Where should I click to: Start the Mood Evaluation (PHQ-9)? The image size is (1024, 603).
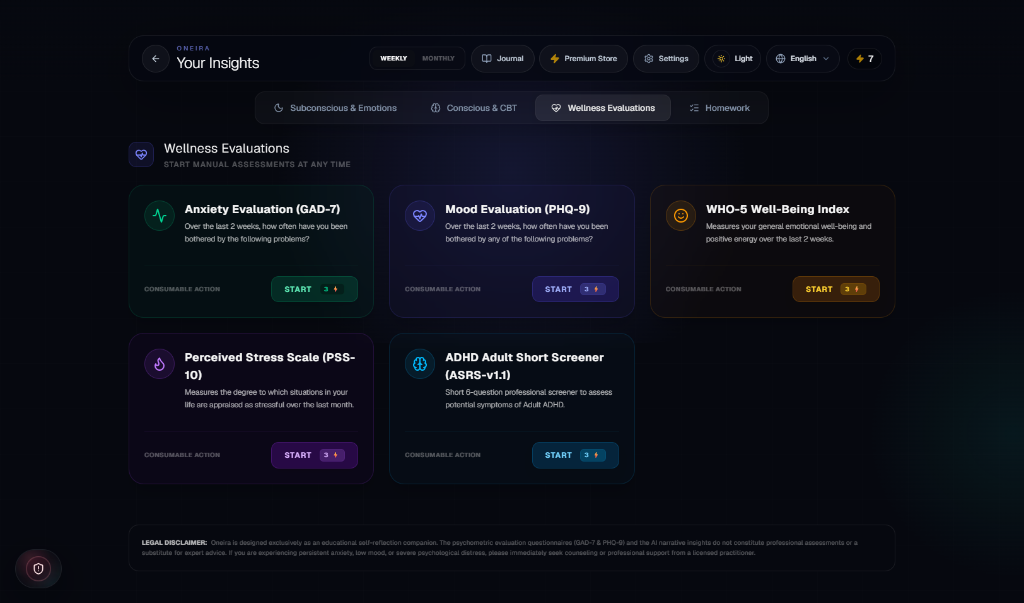(575, 289)
